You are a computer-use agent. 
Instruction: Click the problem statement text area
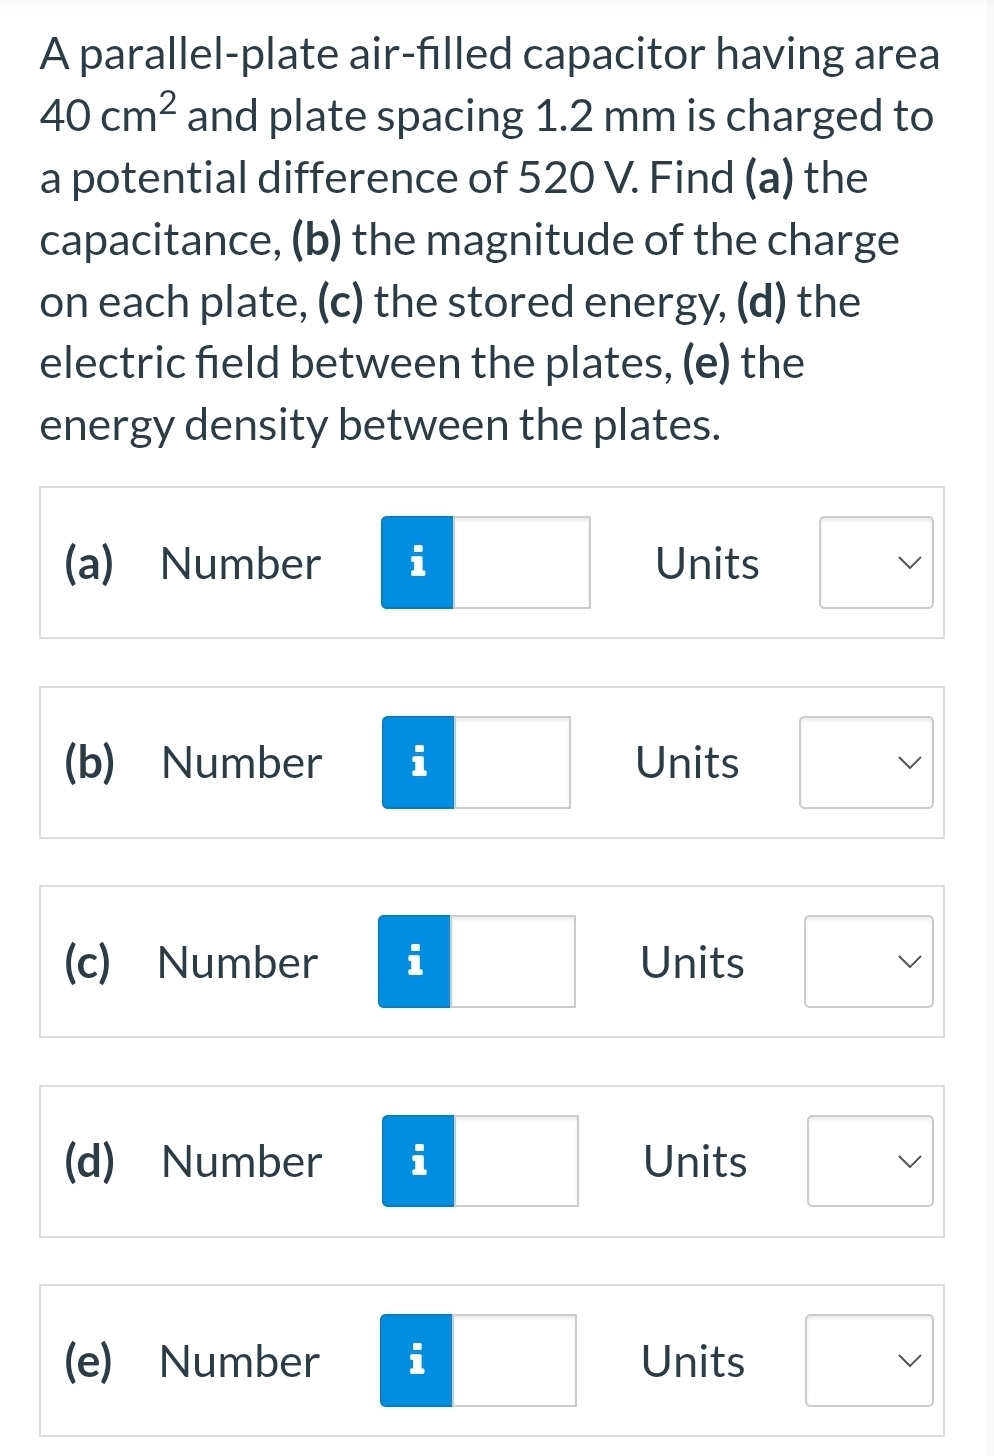[490, 240]
